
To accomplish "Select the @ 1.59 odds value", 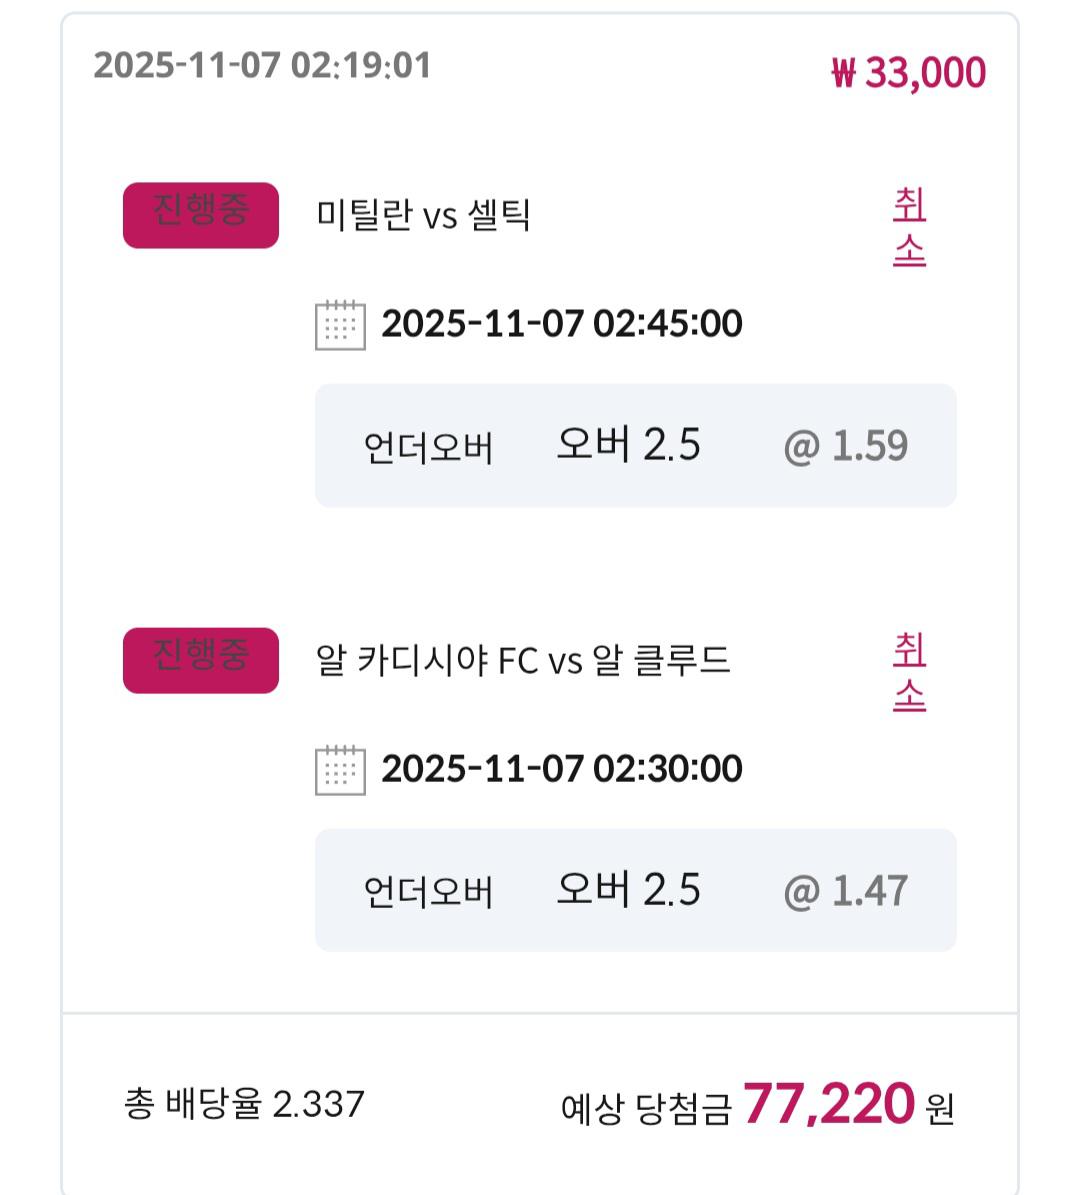I will coord(845,446).
